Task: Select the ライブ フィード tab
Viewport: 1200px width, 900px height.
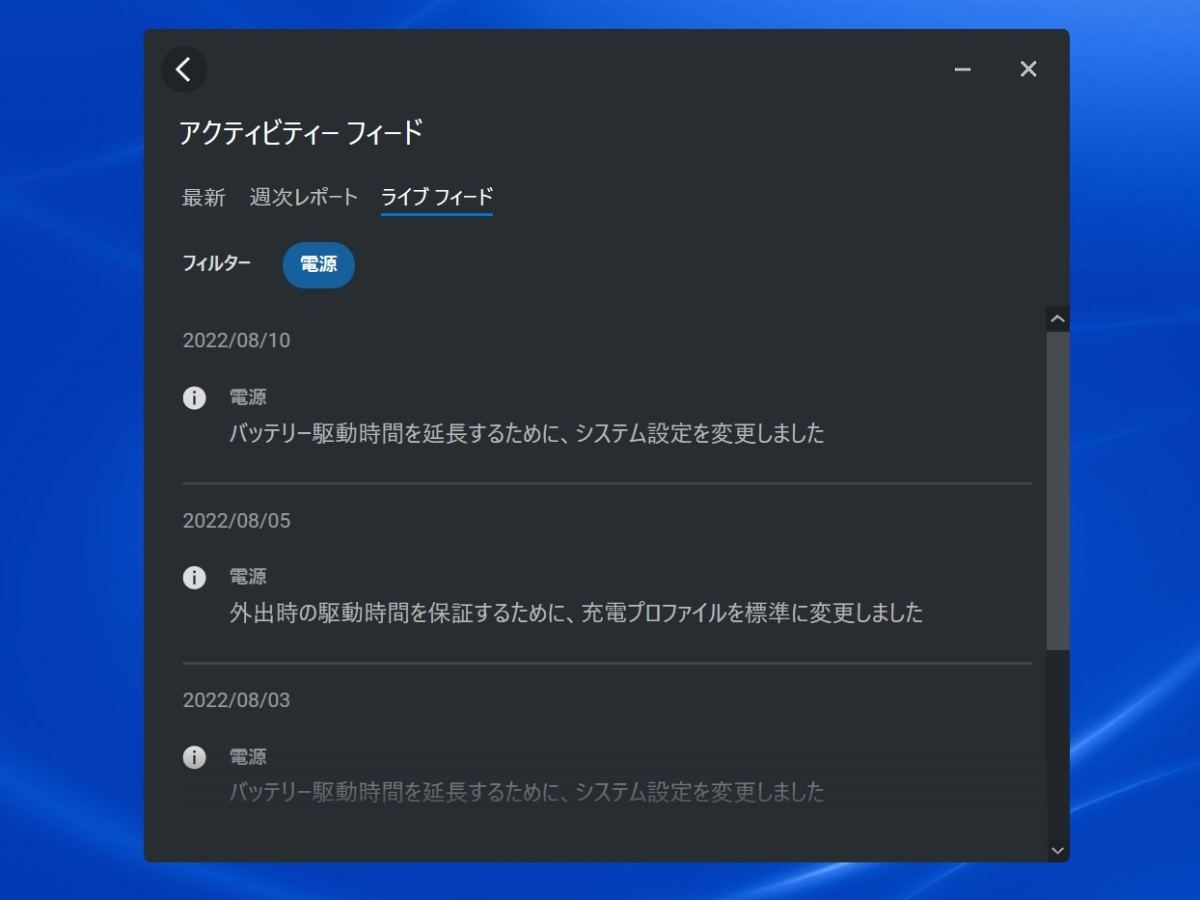Action: (x=437, y=197)
